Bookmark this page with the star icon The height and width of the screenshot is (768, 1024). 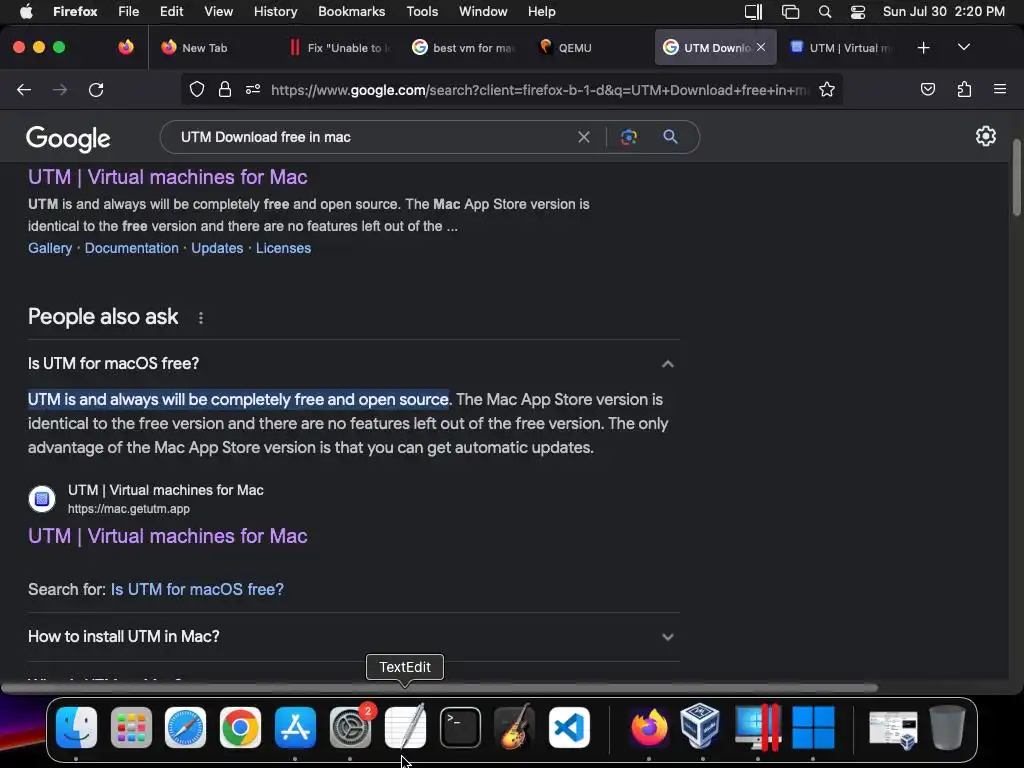(827, 89)
